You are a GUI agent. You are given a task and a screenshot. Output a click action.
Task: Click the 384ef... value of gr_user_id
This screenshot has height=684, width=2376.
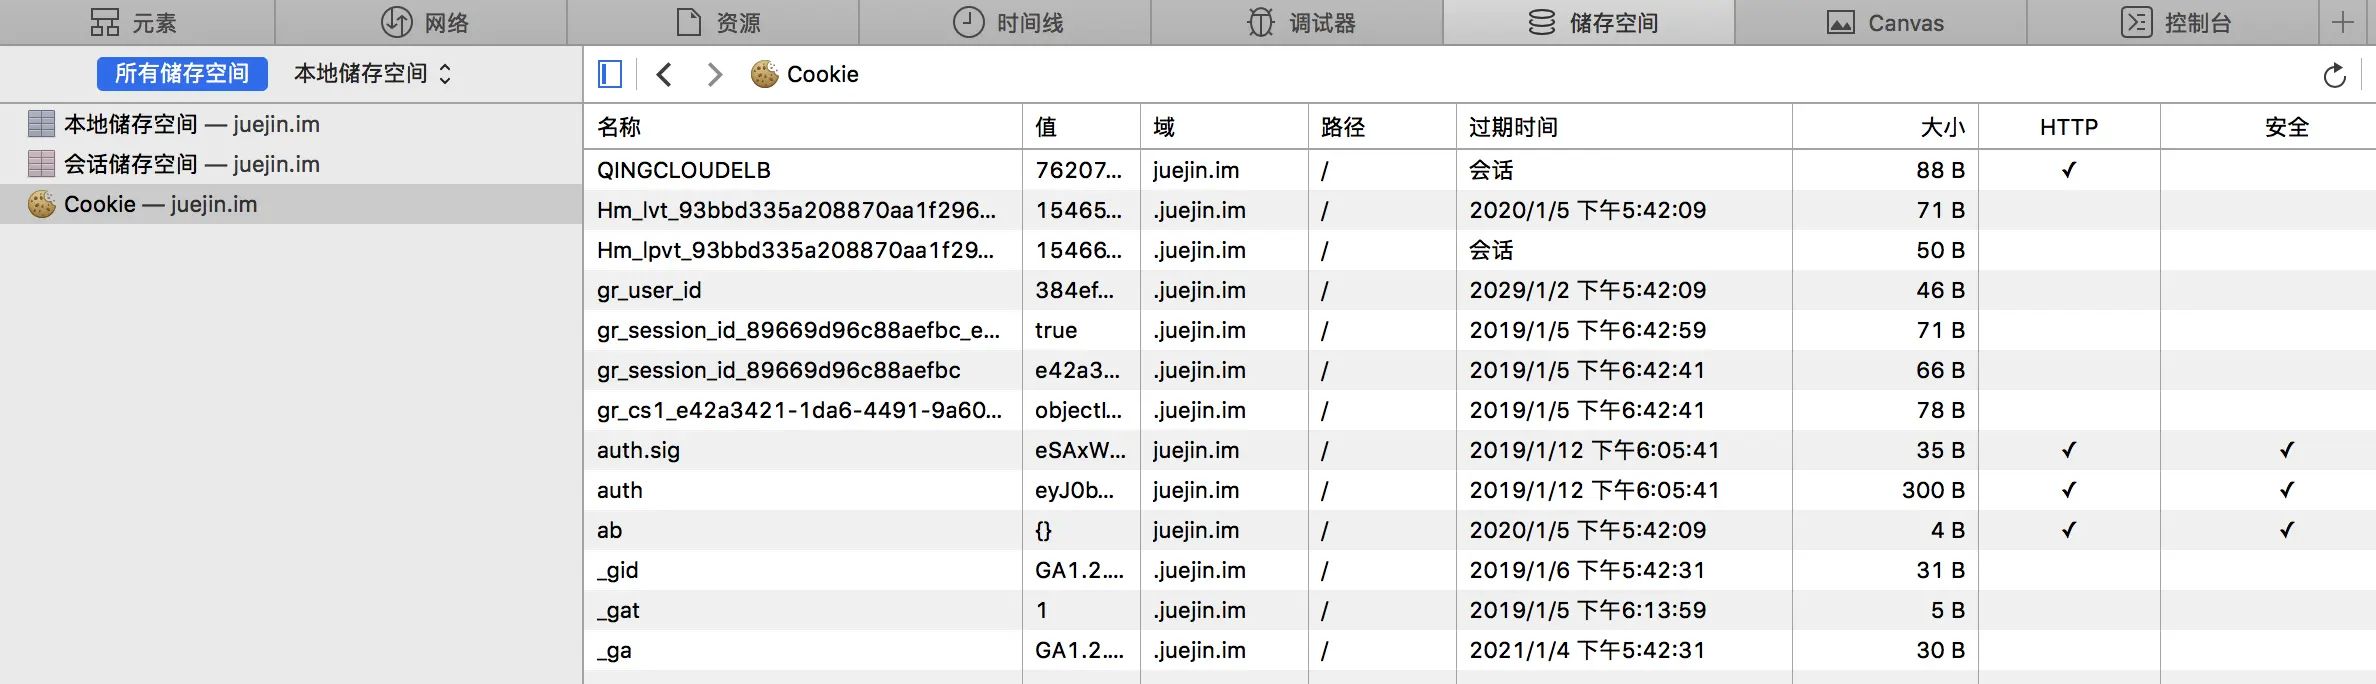point(1074,290)
